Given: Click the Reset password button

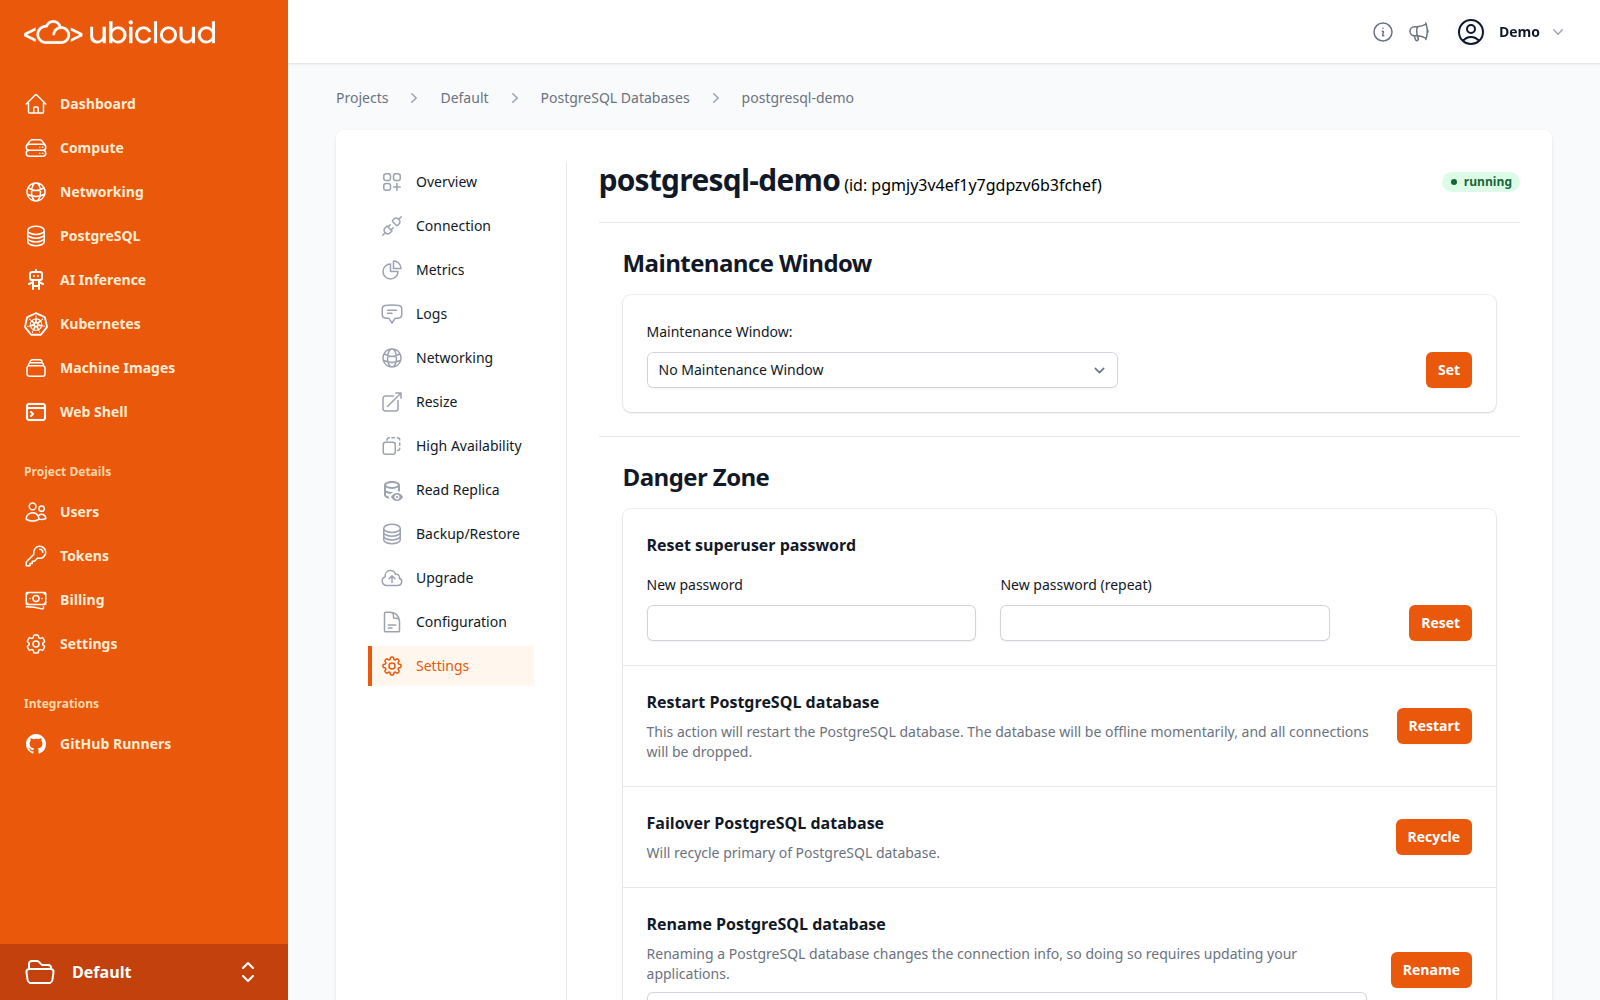Looking at the screenshot, I should [x=1440, y=623].
